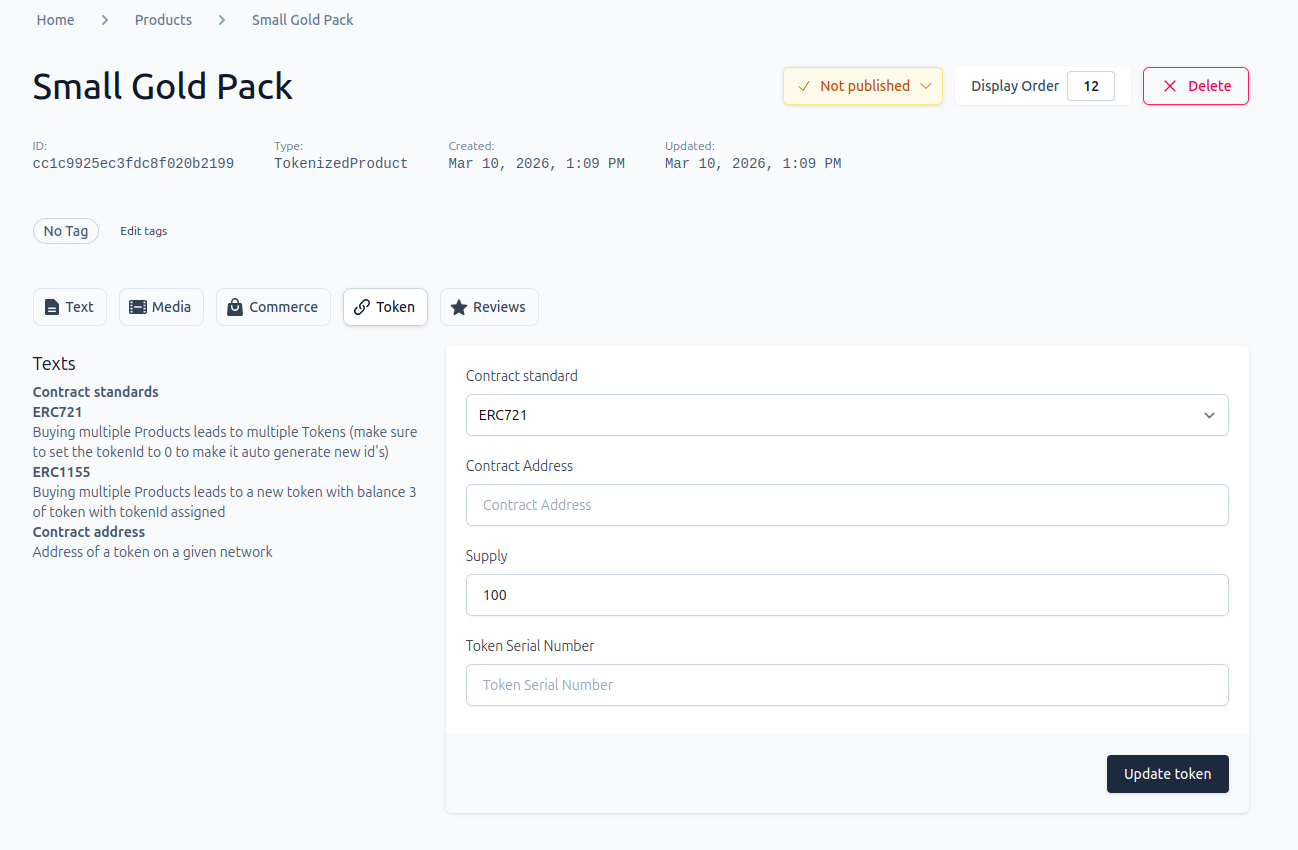The width and height of the screenshot is (1298, 850).
Task: Open the Edit tags link
Action: click(x=144, y=231)
